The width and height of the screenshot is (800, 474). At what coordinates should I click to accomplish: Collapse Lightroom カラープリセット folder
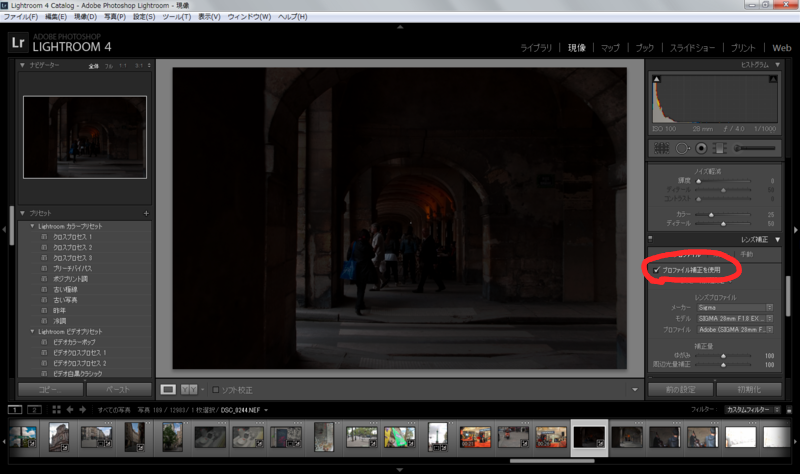(x=33, y=226)
